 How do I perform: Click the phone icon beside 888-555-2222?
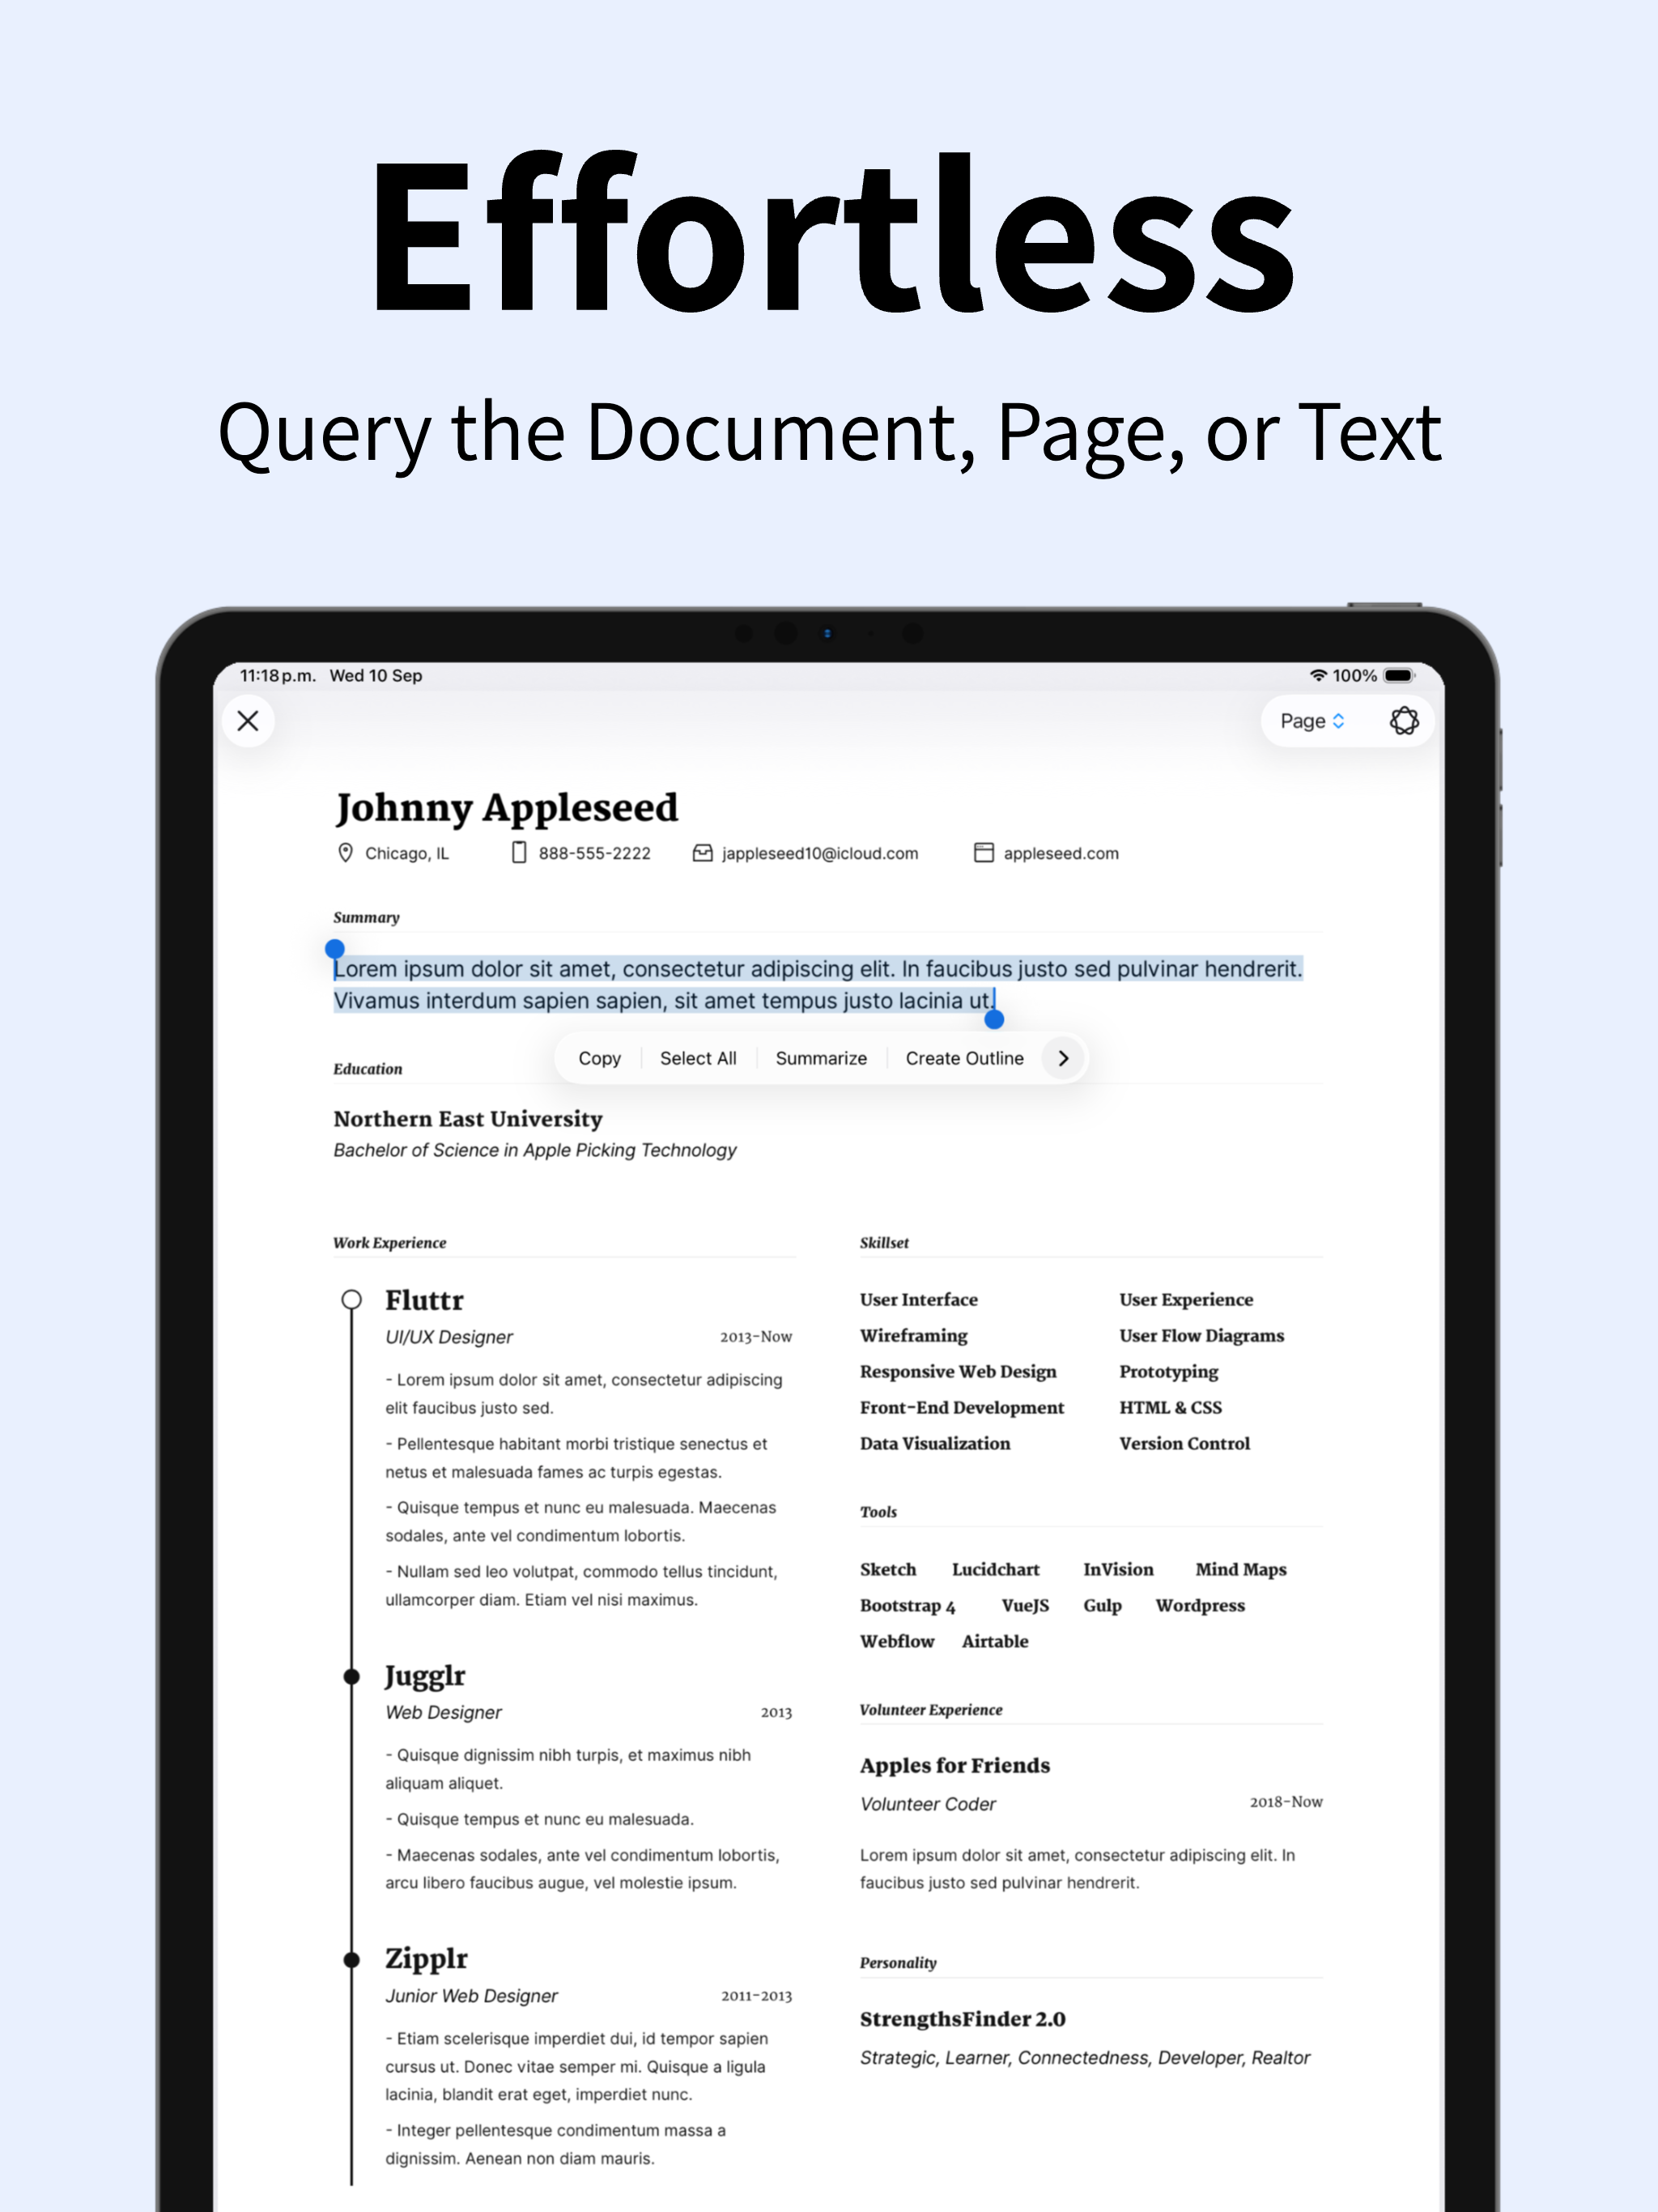tap(519, 853)
